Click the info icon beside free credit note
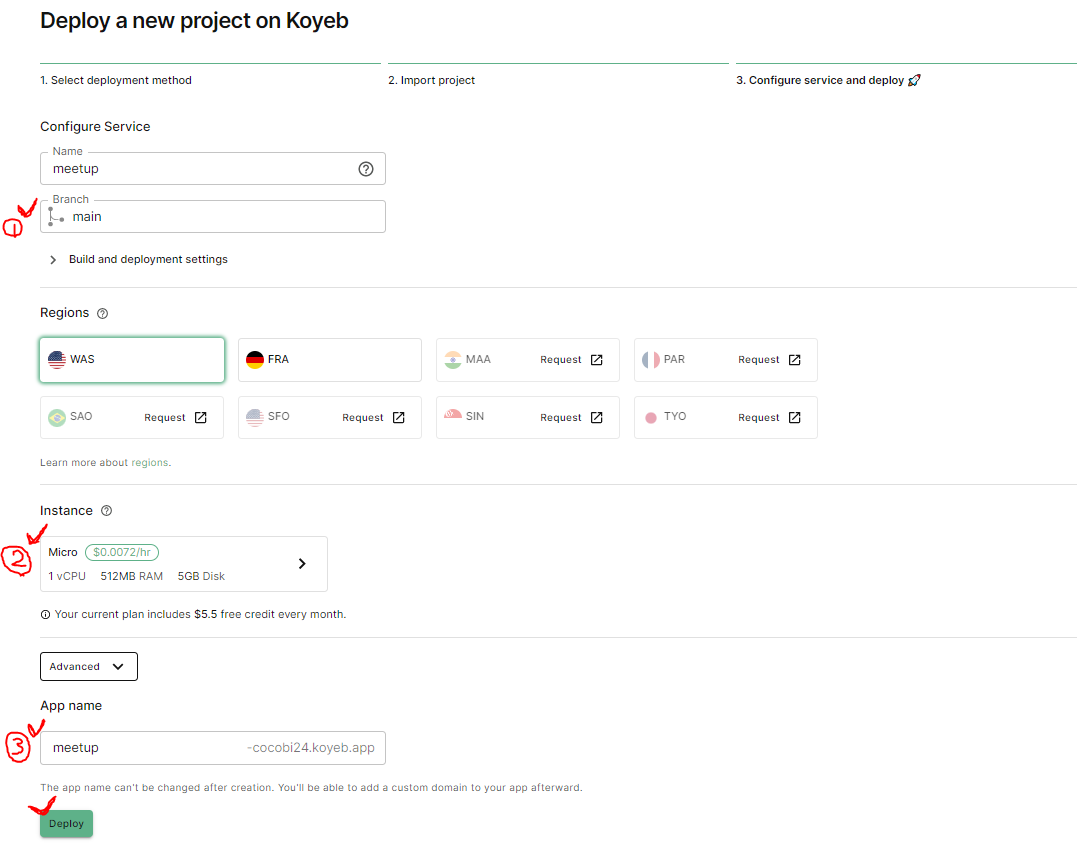 click(x=45, y=614)
